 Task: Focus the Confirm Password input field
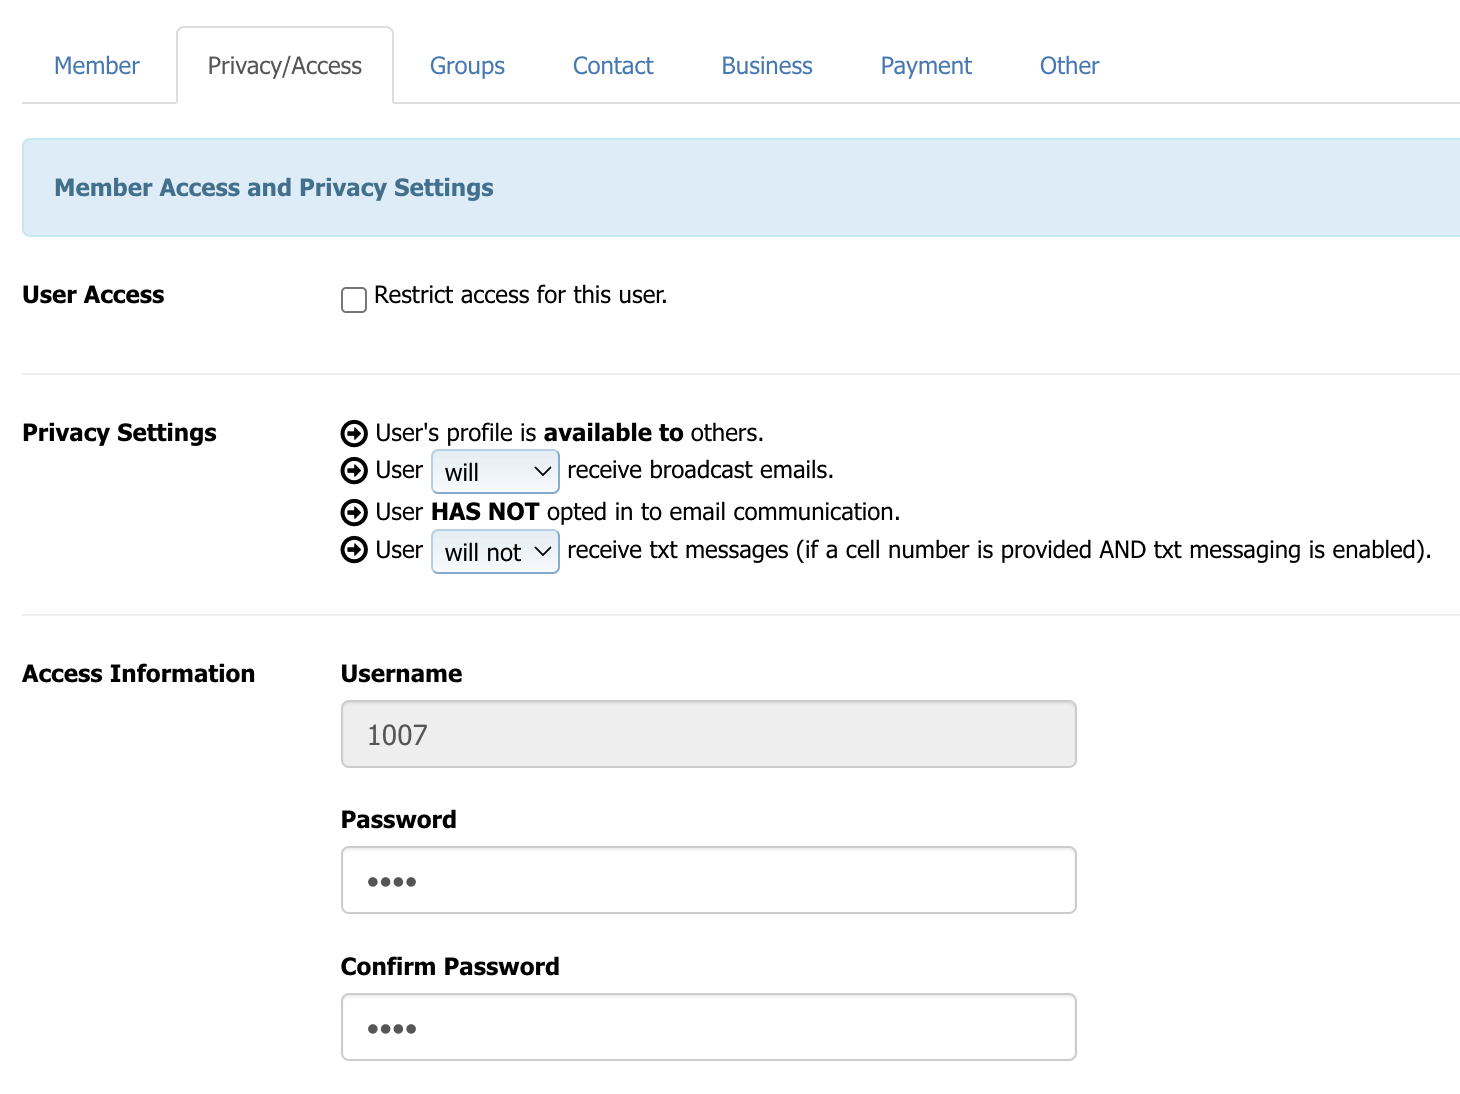click(x=708, y=1027)
